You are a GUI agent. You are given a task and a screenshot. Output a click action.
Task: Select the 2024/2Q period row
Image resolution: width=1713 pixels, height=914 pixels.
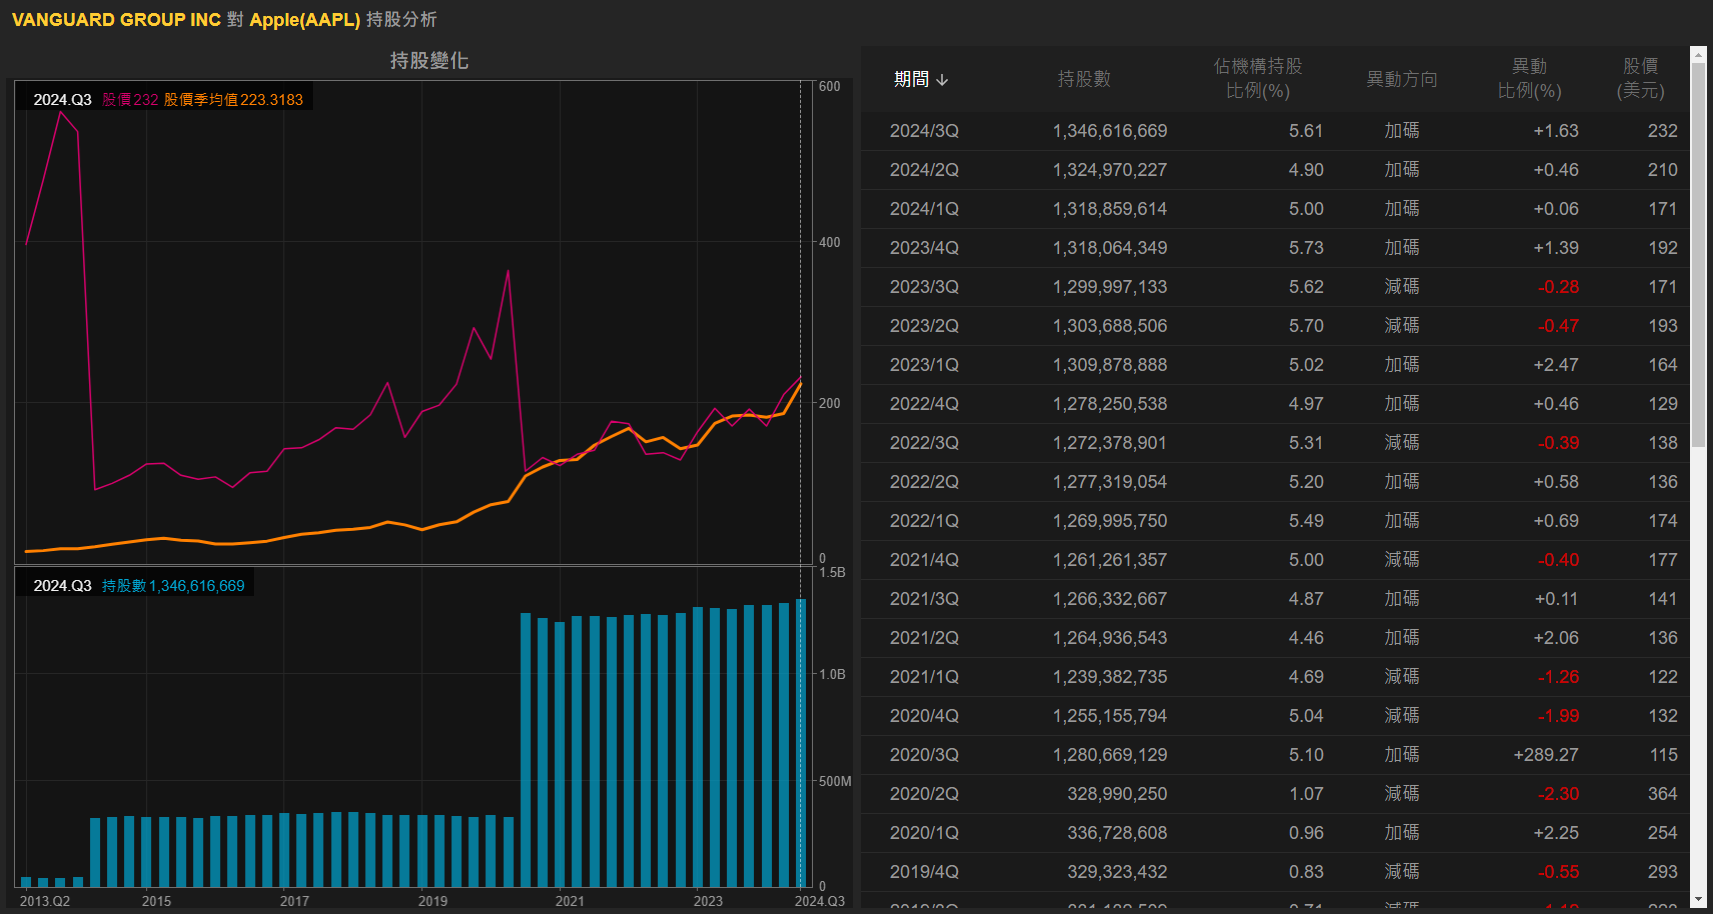point(1275,170)
